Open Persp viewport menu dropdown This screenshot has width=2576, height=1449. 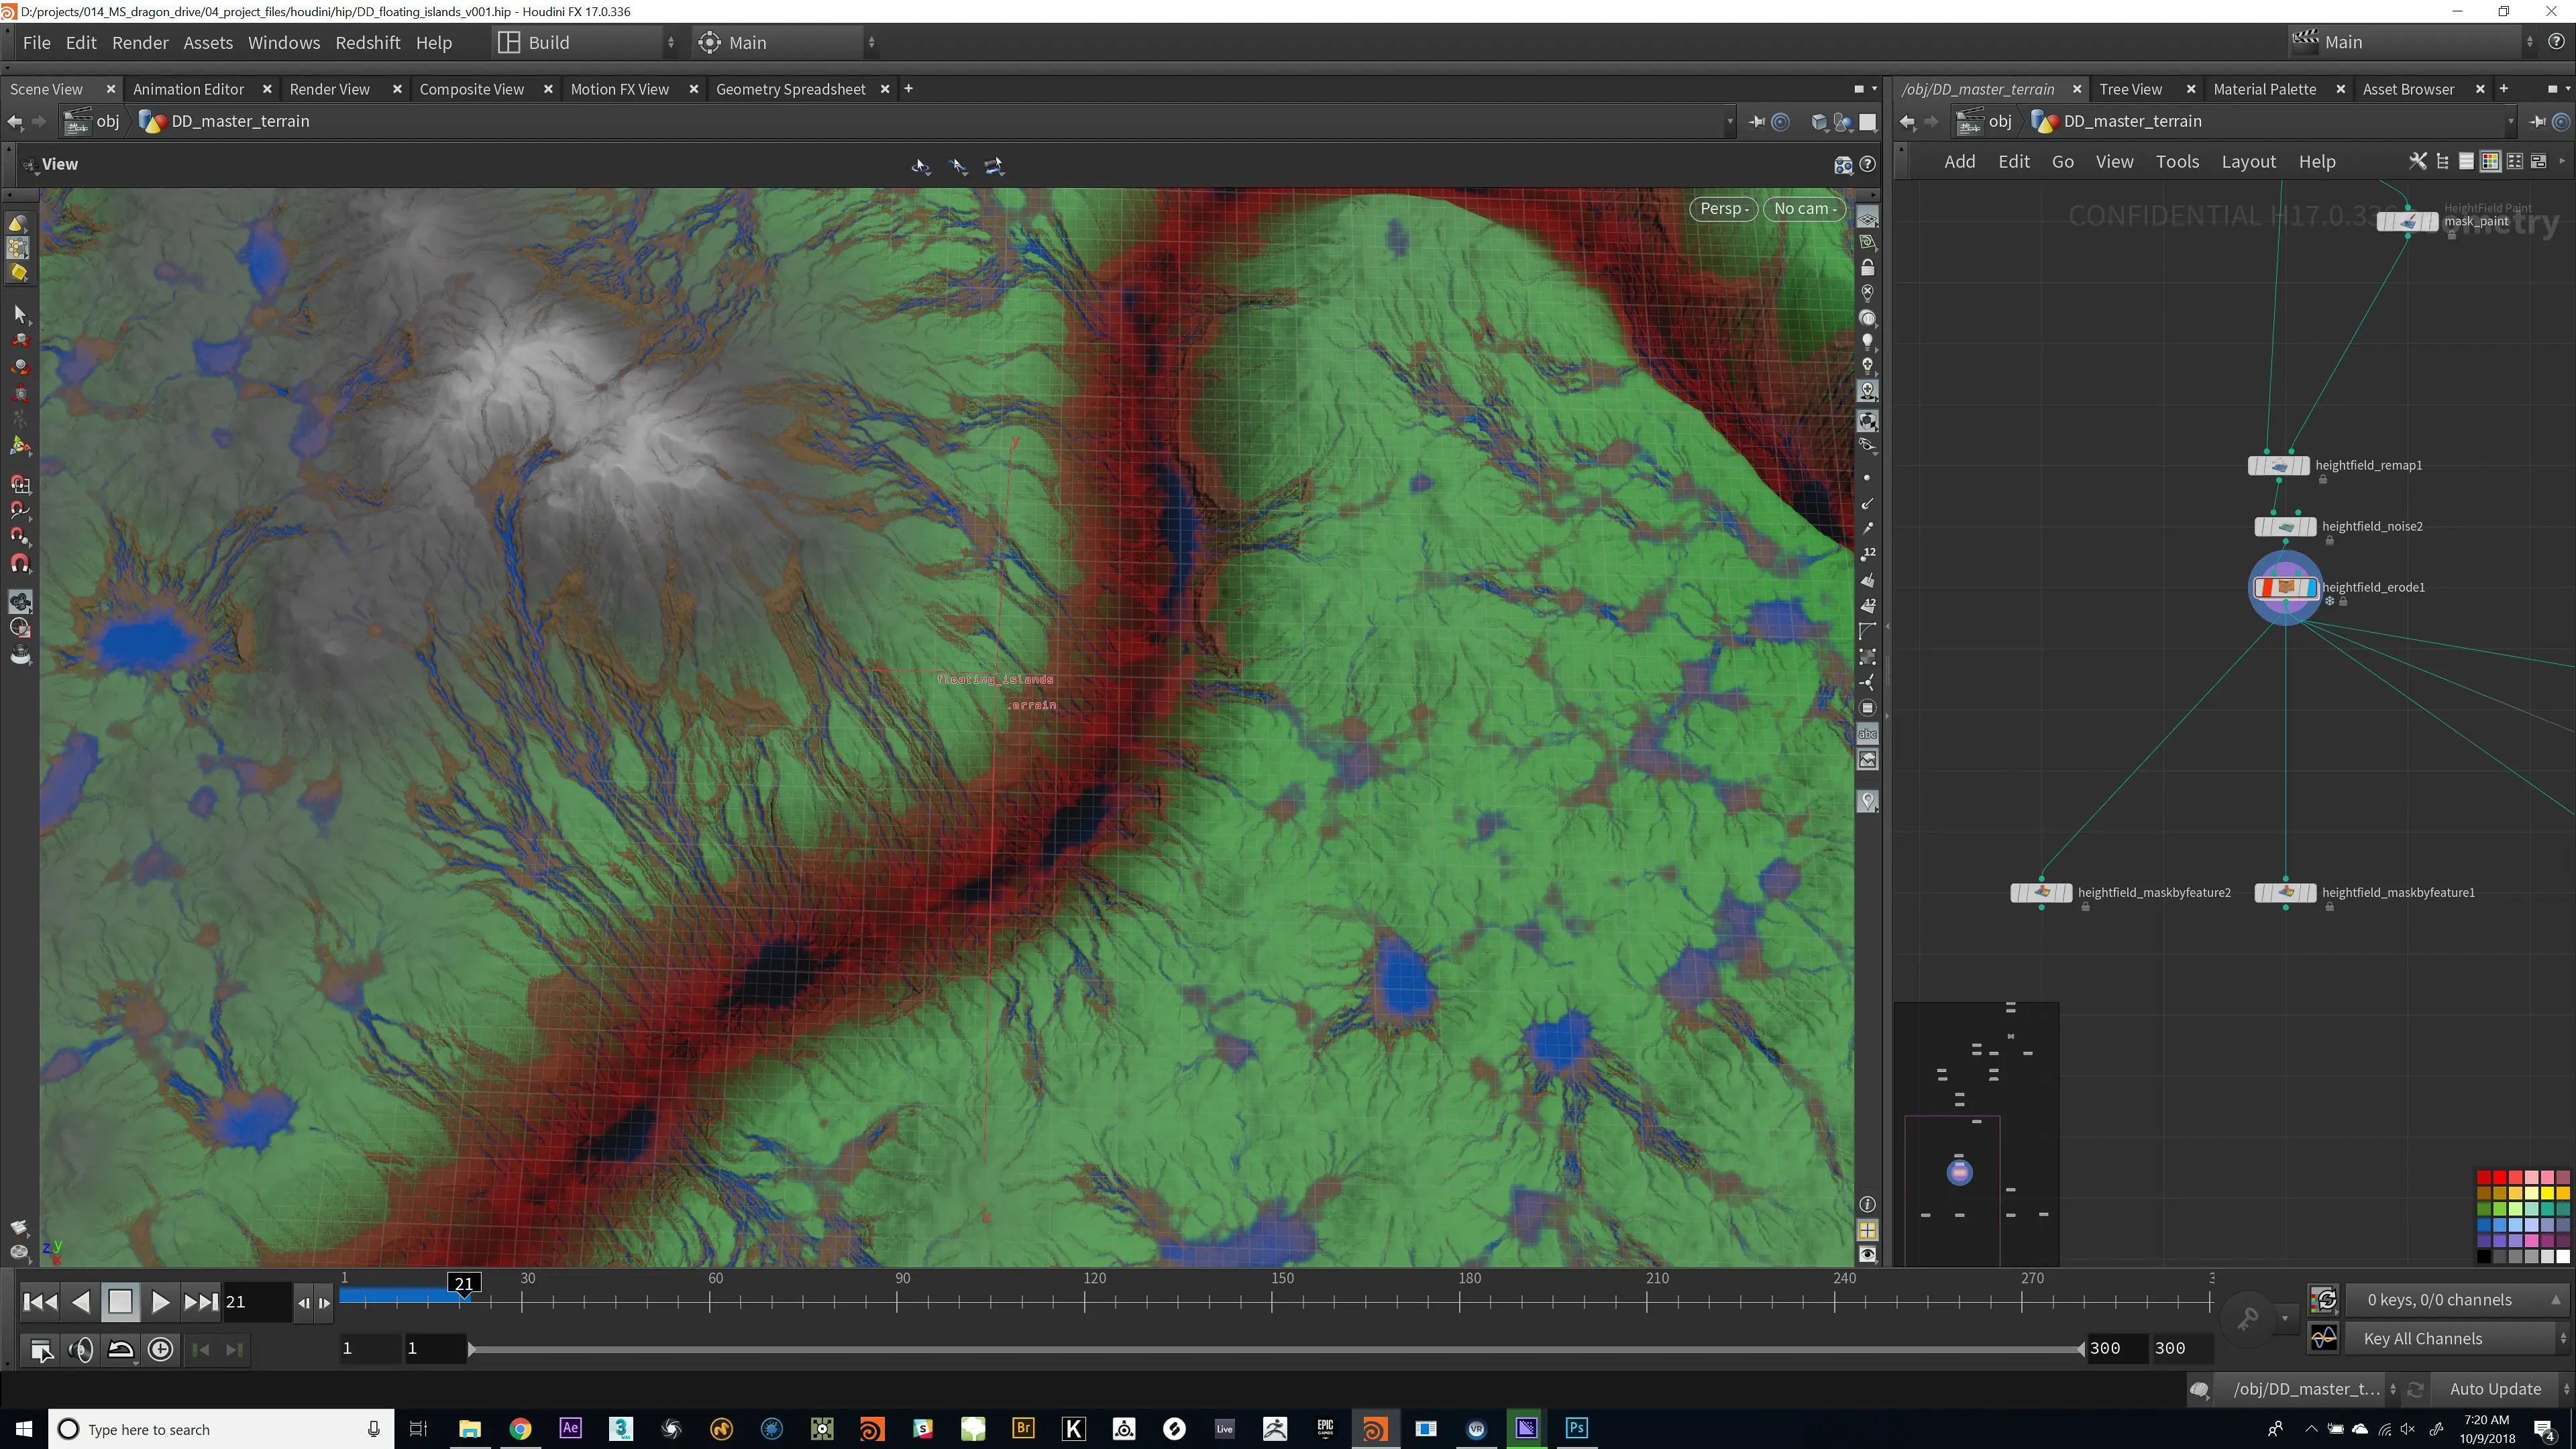point(1724,209)
